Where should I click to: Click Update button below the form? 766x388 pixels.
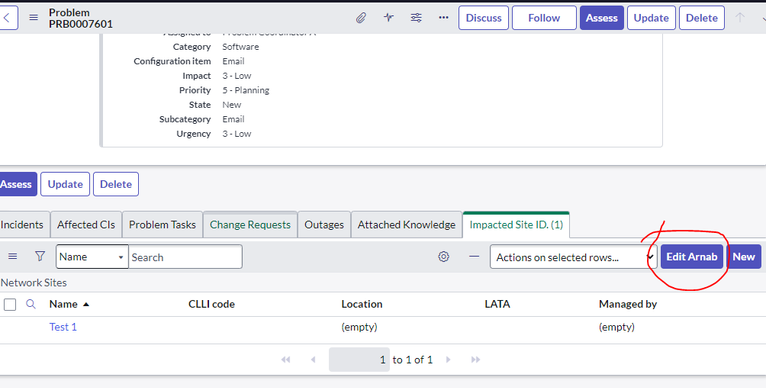click(x=65, y=184)
